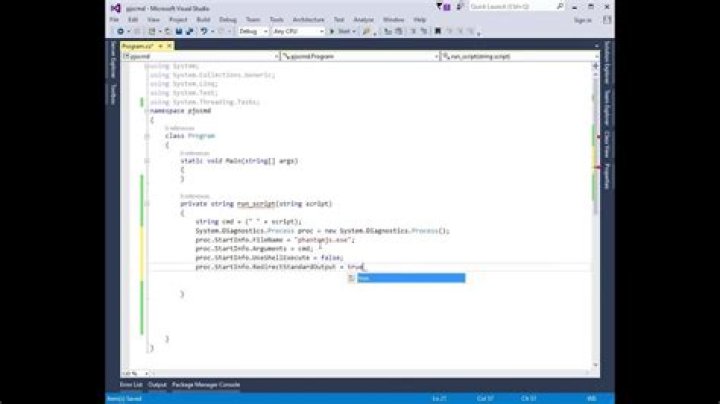720x404 pixels.
Task: Click the Navigate Backward toolbar icon
Action: pos(120,31)
